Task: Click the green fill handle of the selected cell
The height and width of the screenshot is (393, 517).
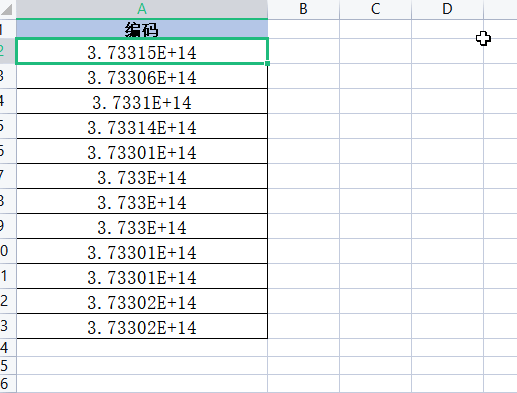Action: click(267, 63)
